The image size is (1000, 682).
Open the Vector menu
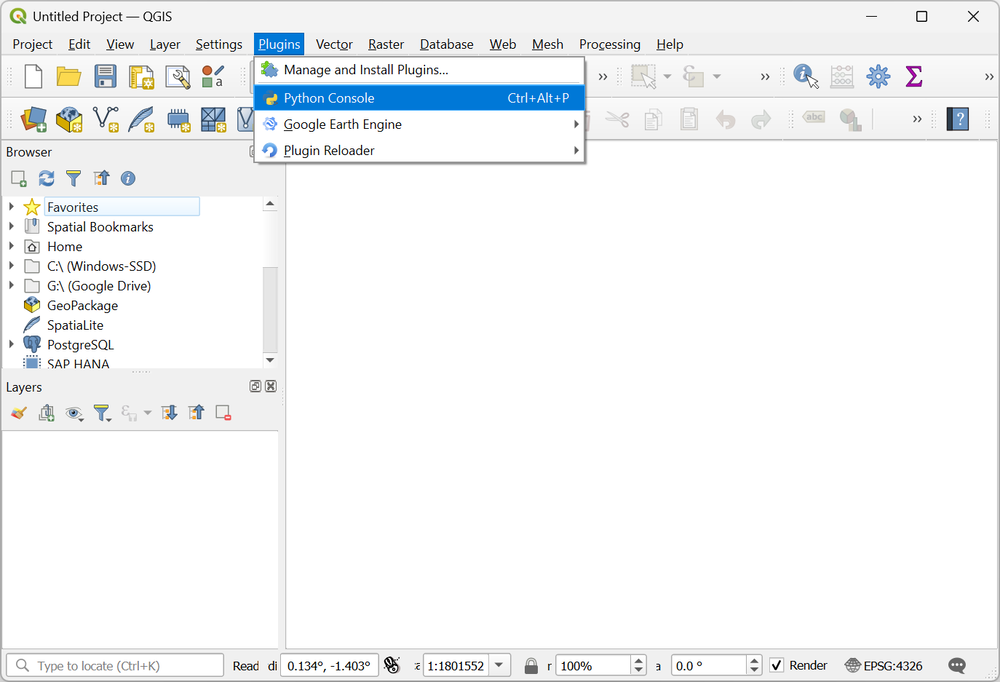pos(334,44)
